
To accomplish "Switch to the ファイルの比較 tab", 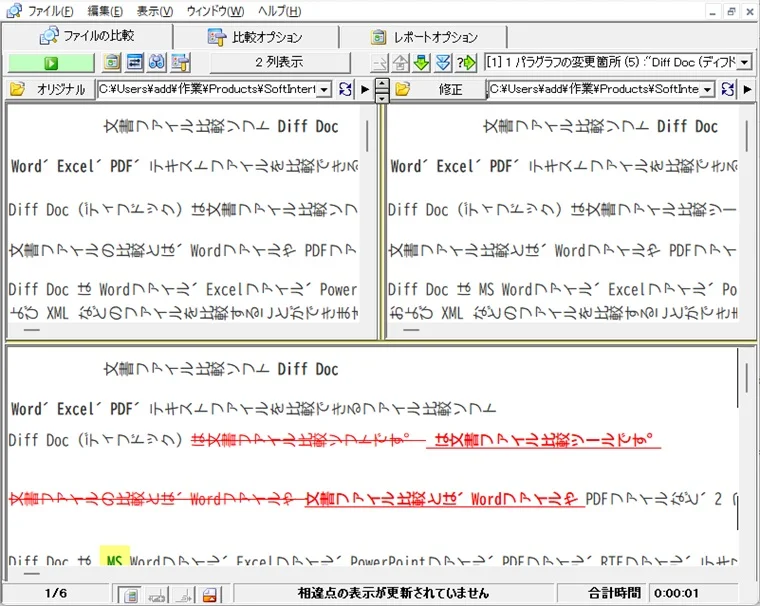I will click(x=87, y=36).
